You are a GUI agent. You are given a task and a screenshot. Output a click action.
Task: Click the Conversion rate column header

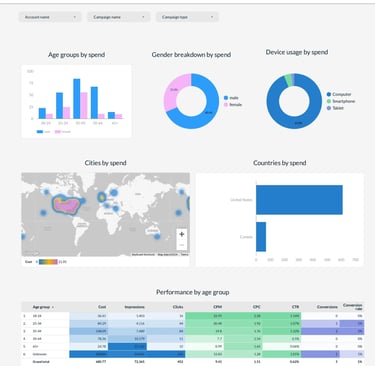click(352, 307)
